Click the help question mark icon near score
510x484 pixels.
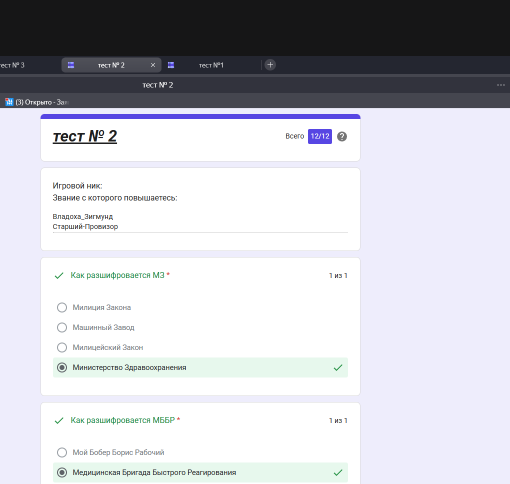point(342,136)
